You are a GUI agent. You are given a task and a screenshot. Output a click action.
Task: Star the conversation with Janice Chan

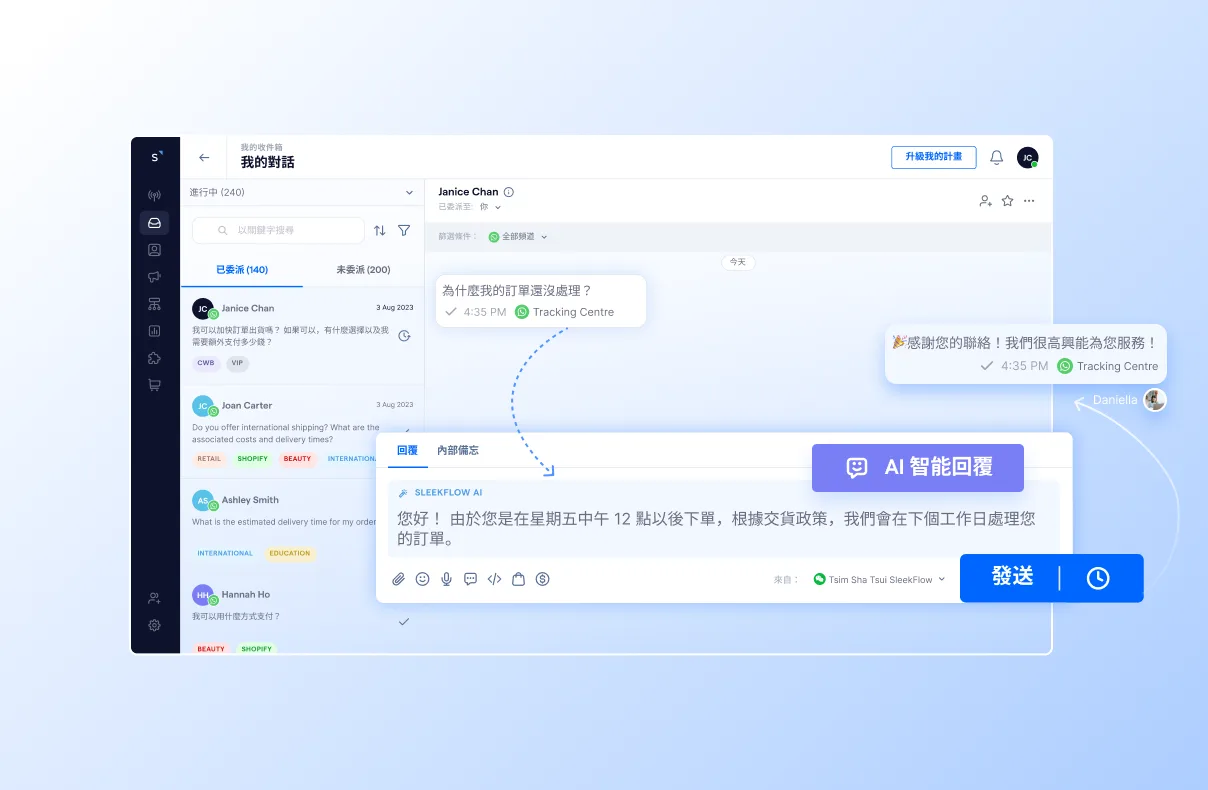pos(1008,200)
